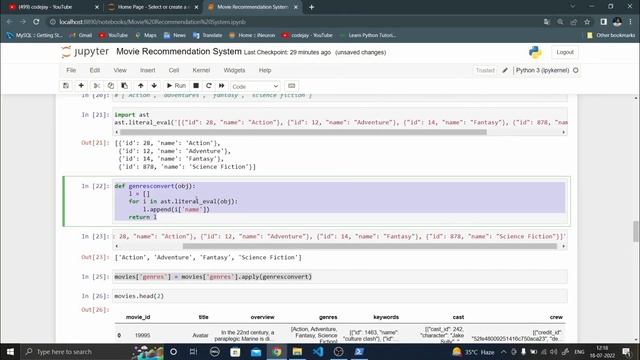
Task: Open the Windows Start menu
Action: click(10, 352)
